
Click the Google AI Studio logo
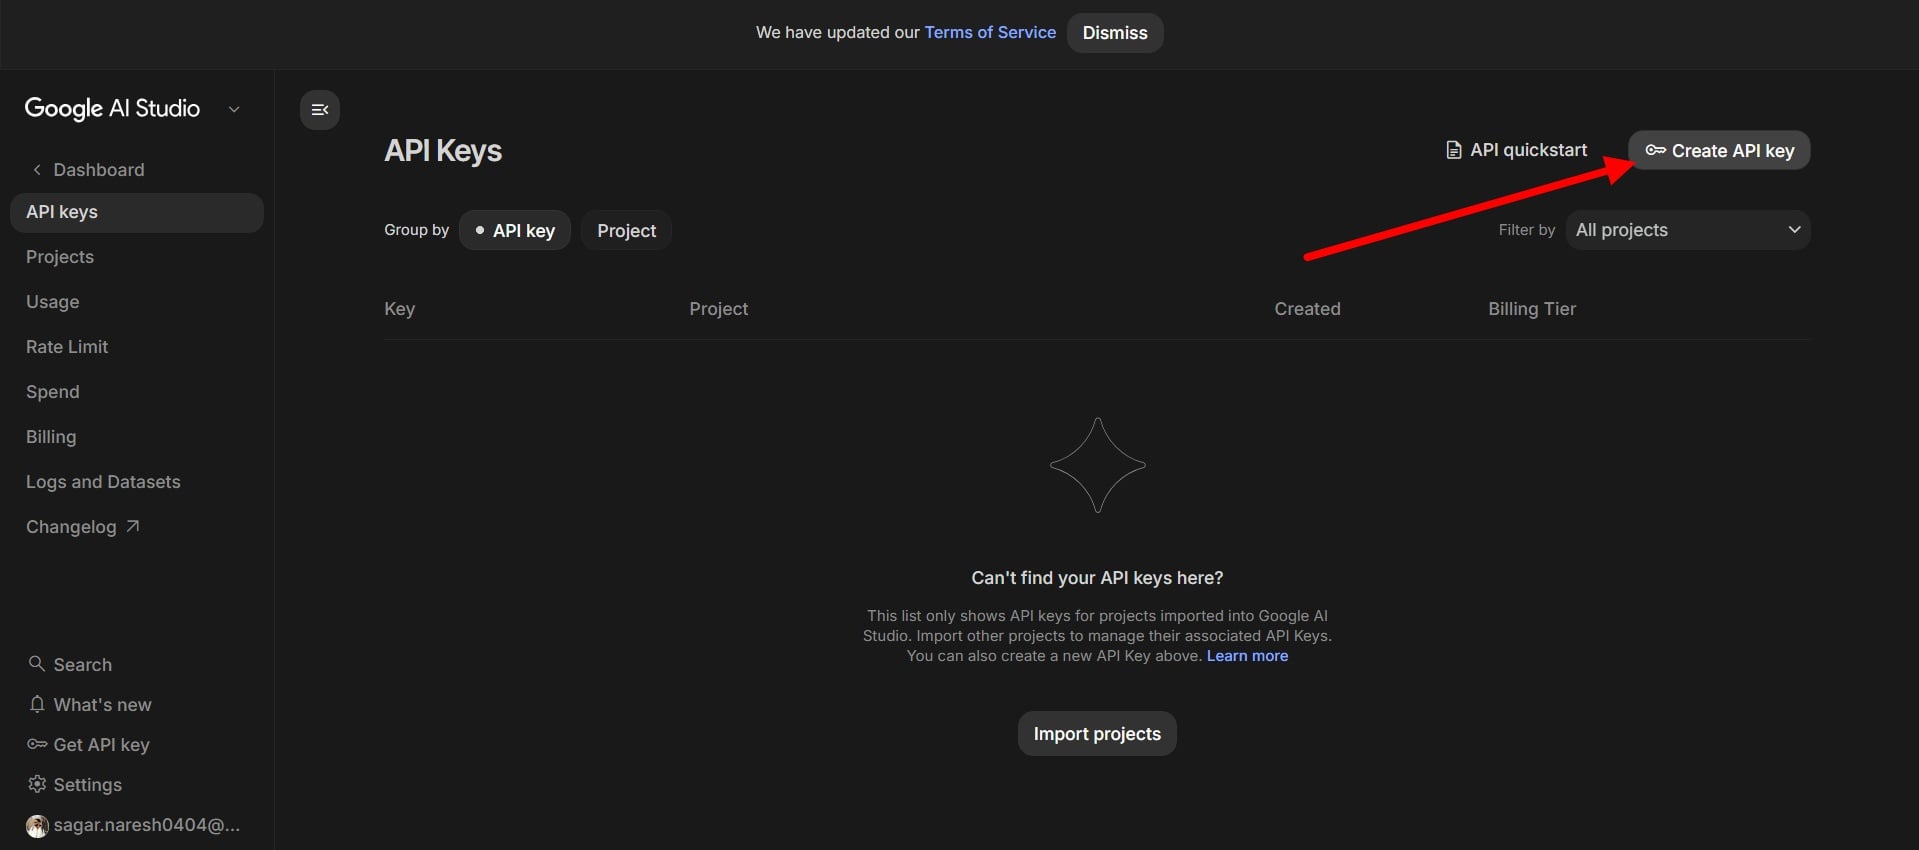pyautogui.click(x=112, y=109)
